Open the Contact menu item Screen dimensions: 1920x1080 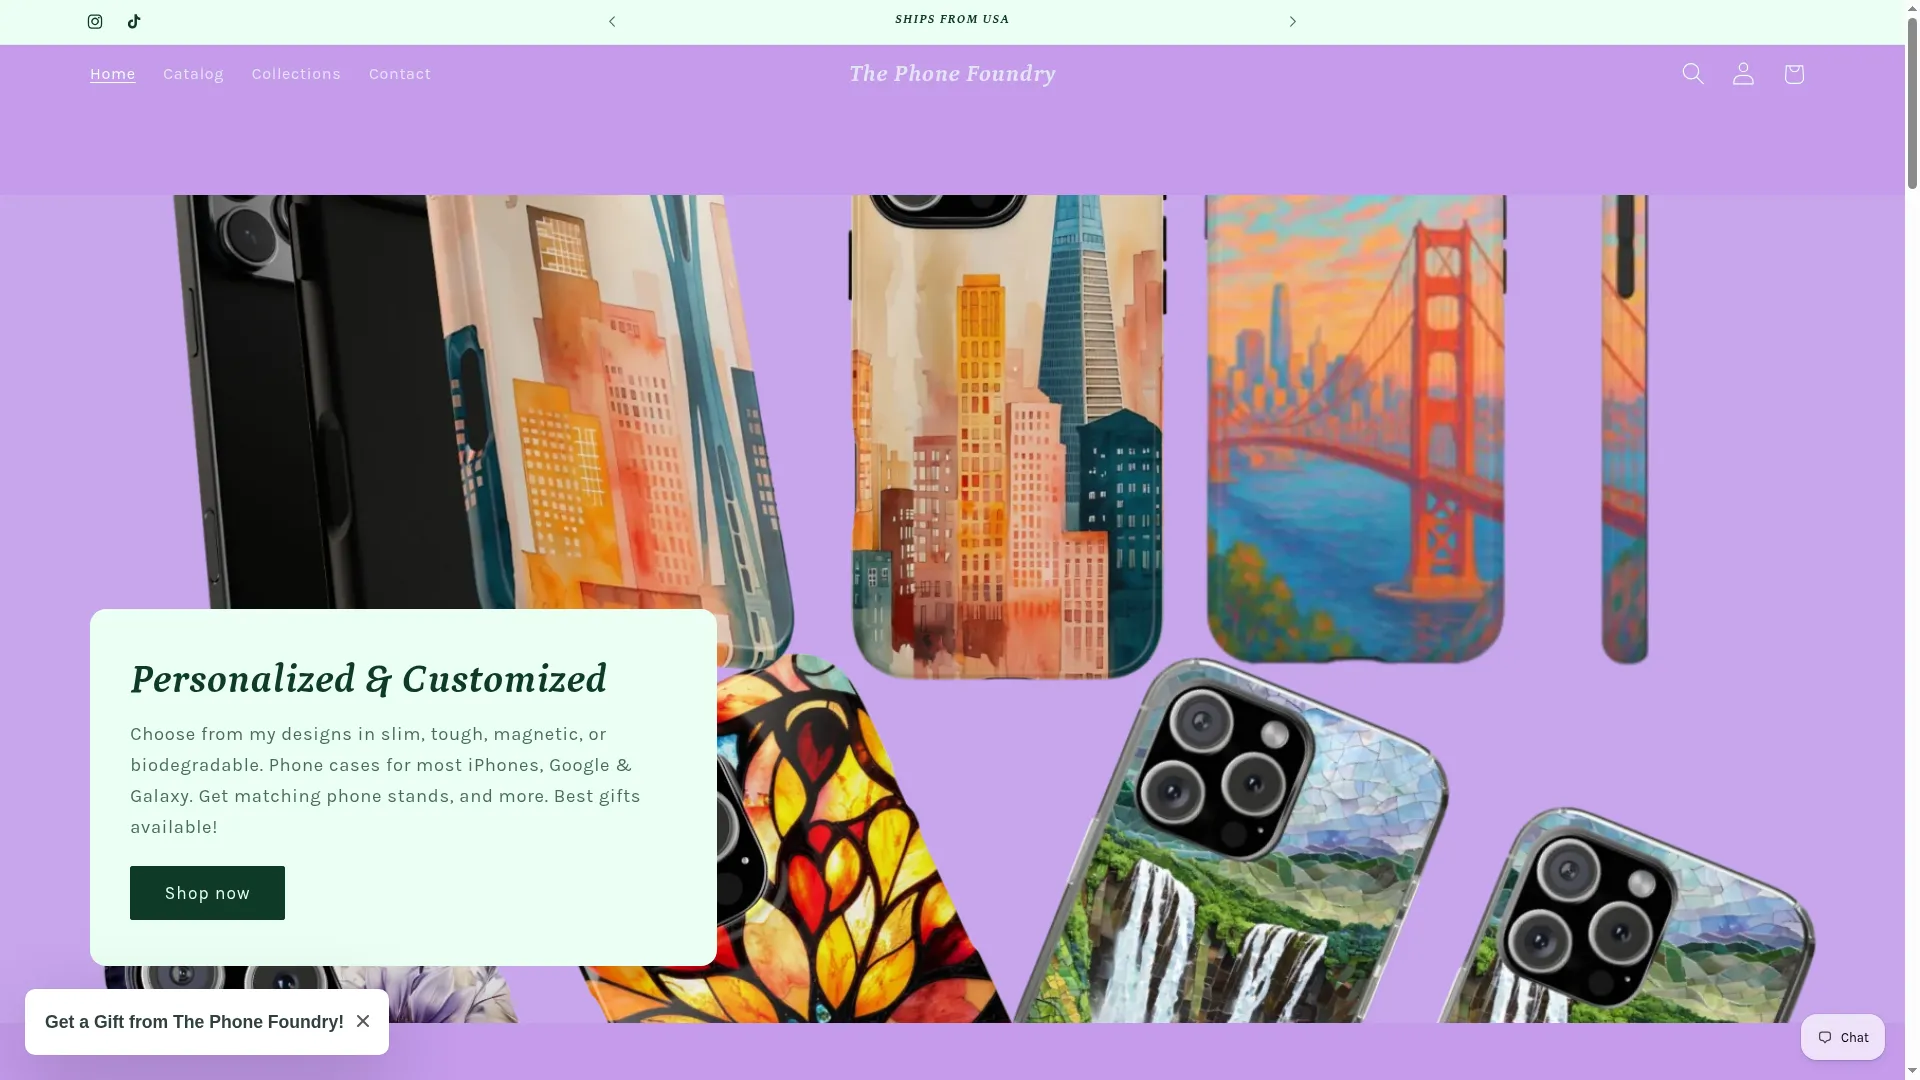pyautogui.click(x=400, y=74)
